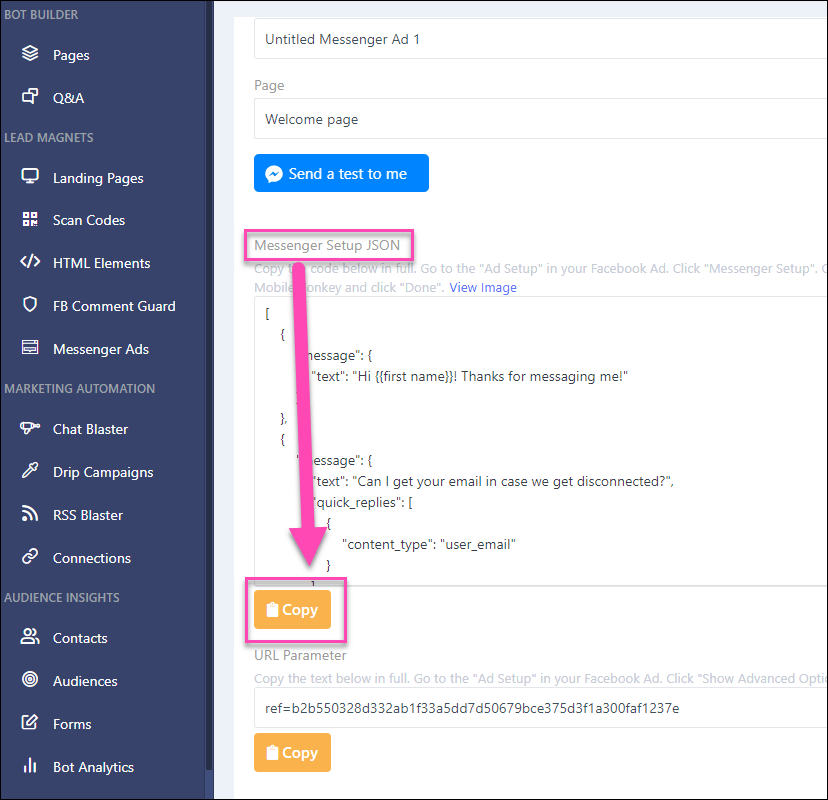This screenshot has width=828, height=800.
Task: Click the URL Parameter label
Action: tap(300, 655)
